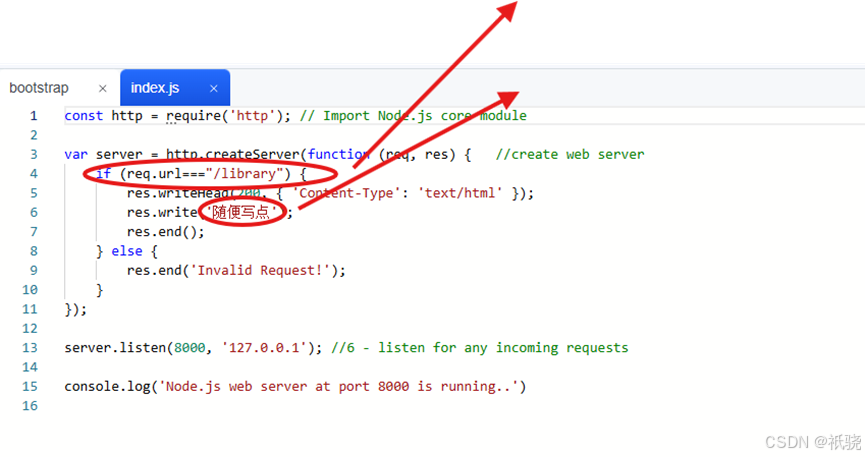Image resolution: width=865 pixels, height=457 pixels.
Task: Place cursor on 'const http = require' code
Action: coord(142,116)
